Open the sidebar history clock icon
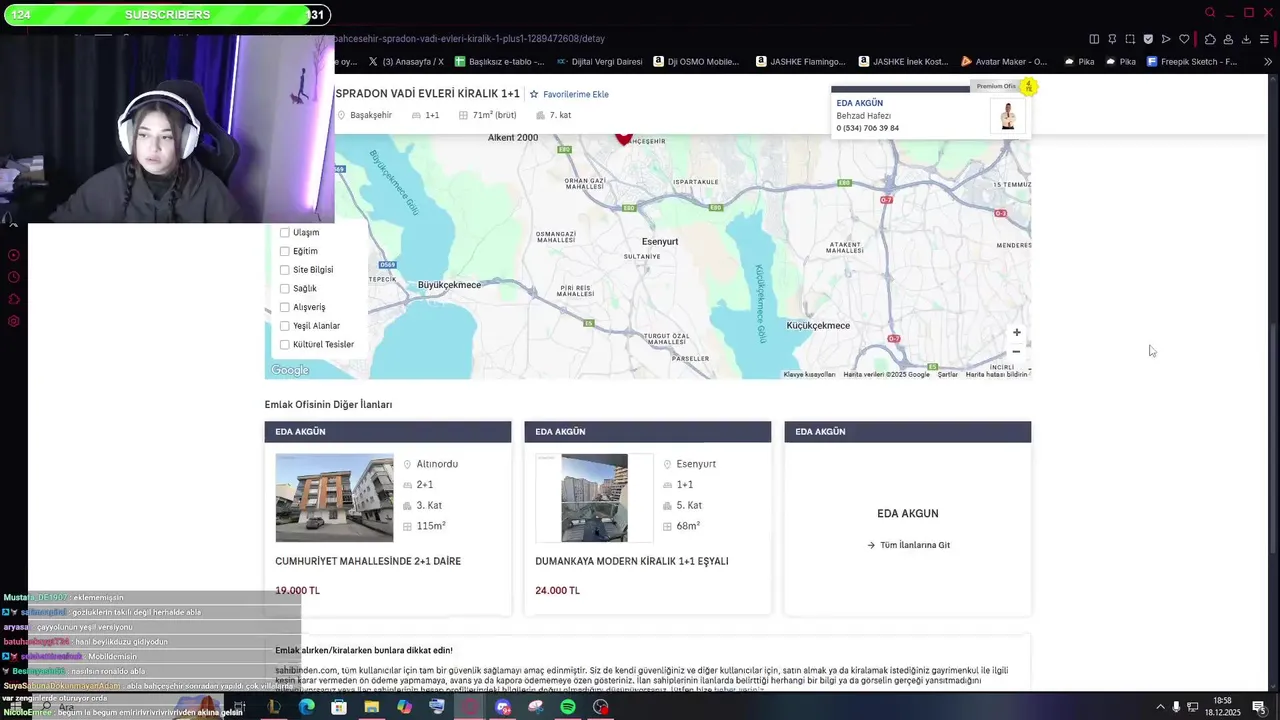Image resolution: width=1280 pixels, height=720 pixels. click(13, 277)
